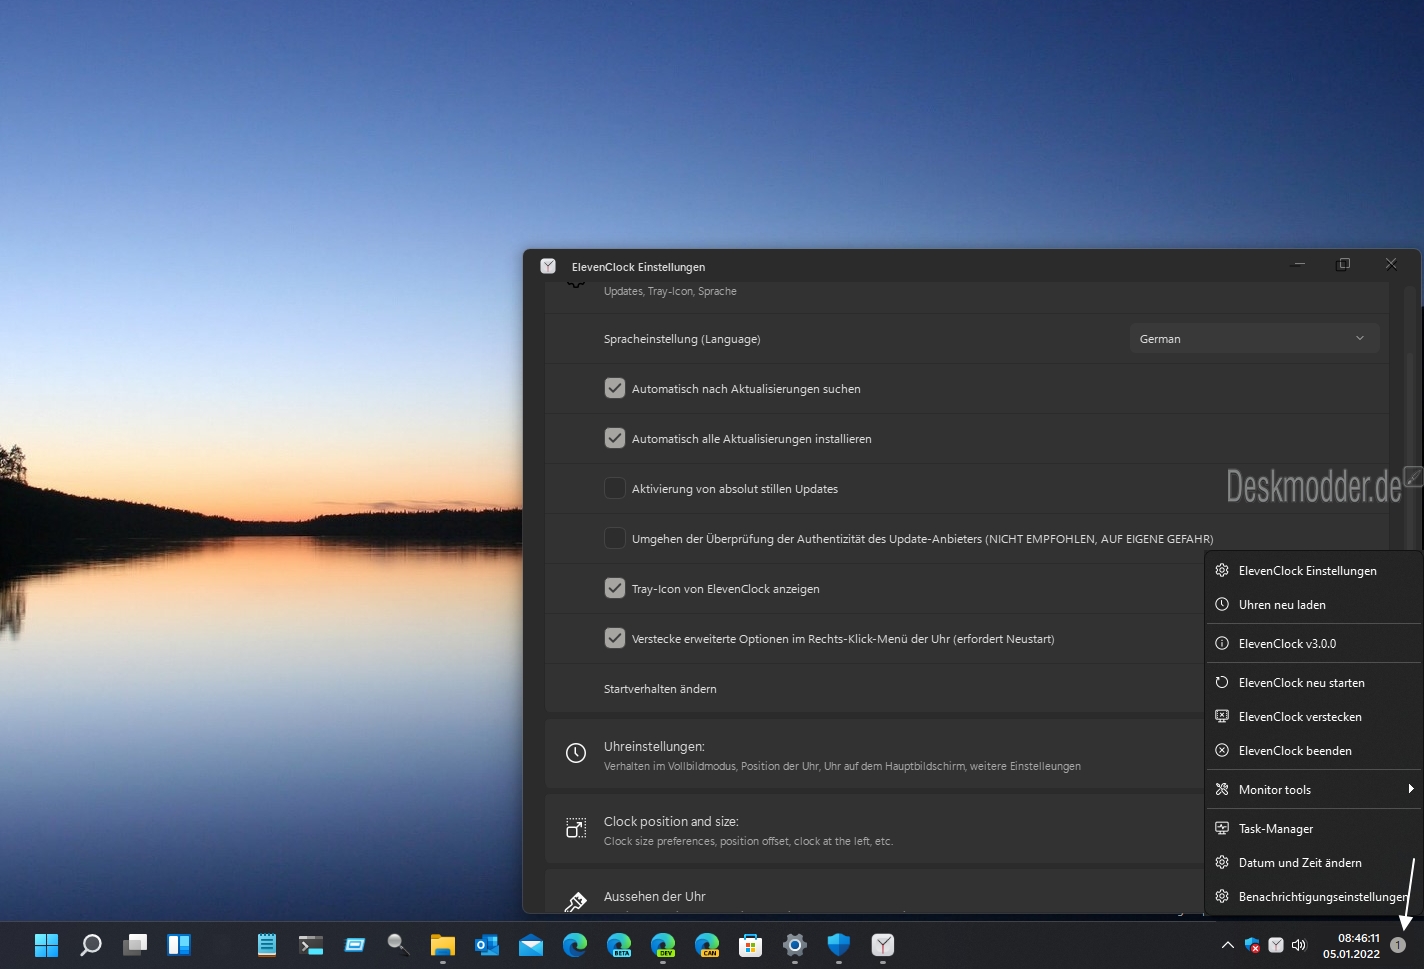Launch Windows Terminal from the taskbar
The height and width of the screenshot is (969, 1424).
(x=311, y=945)
